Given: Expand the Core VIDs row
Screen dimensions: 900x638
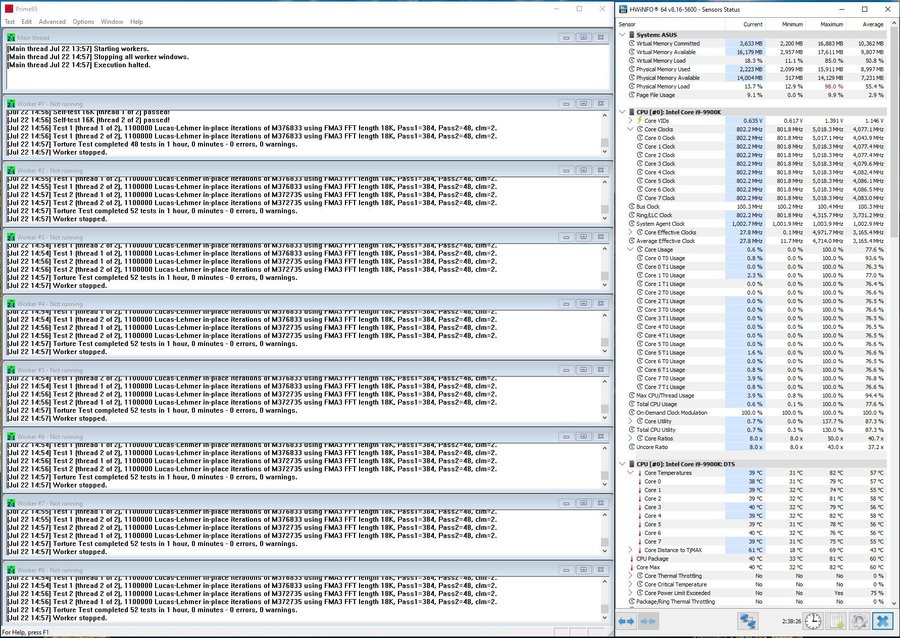Looking at the screenshot, I should (x=630, y=120).
